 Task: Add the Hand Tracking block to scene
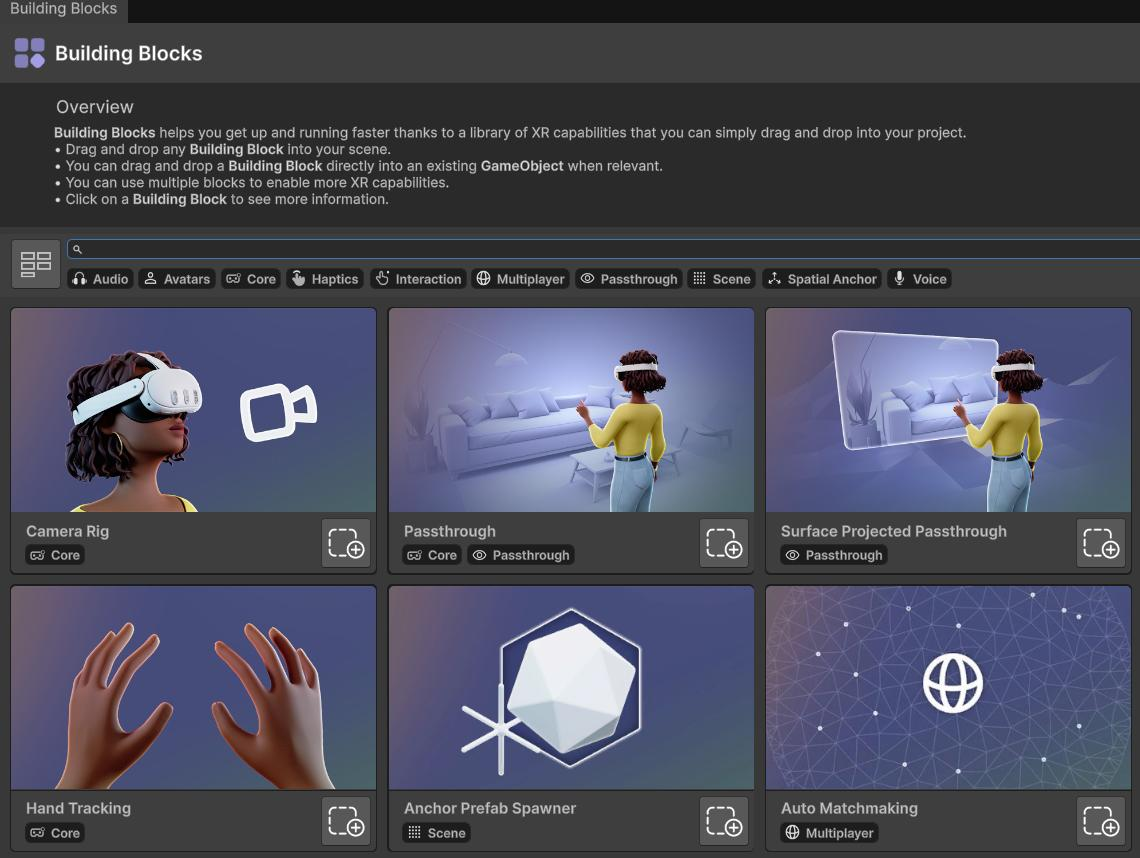click(x=346, y=821)
